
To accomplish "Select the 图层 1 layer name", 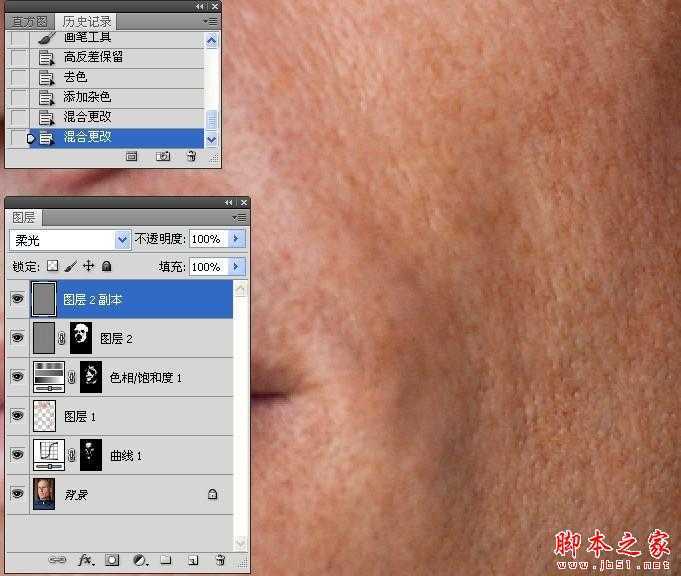I will [80, 417].
